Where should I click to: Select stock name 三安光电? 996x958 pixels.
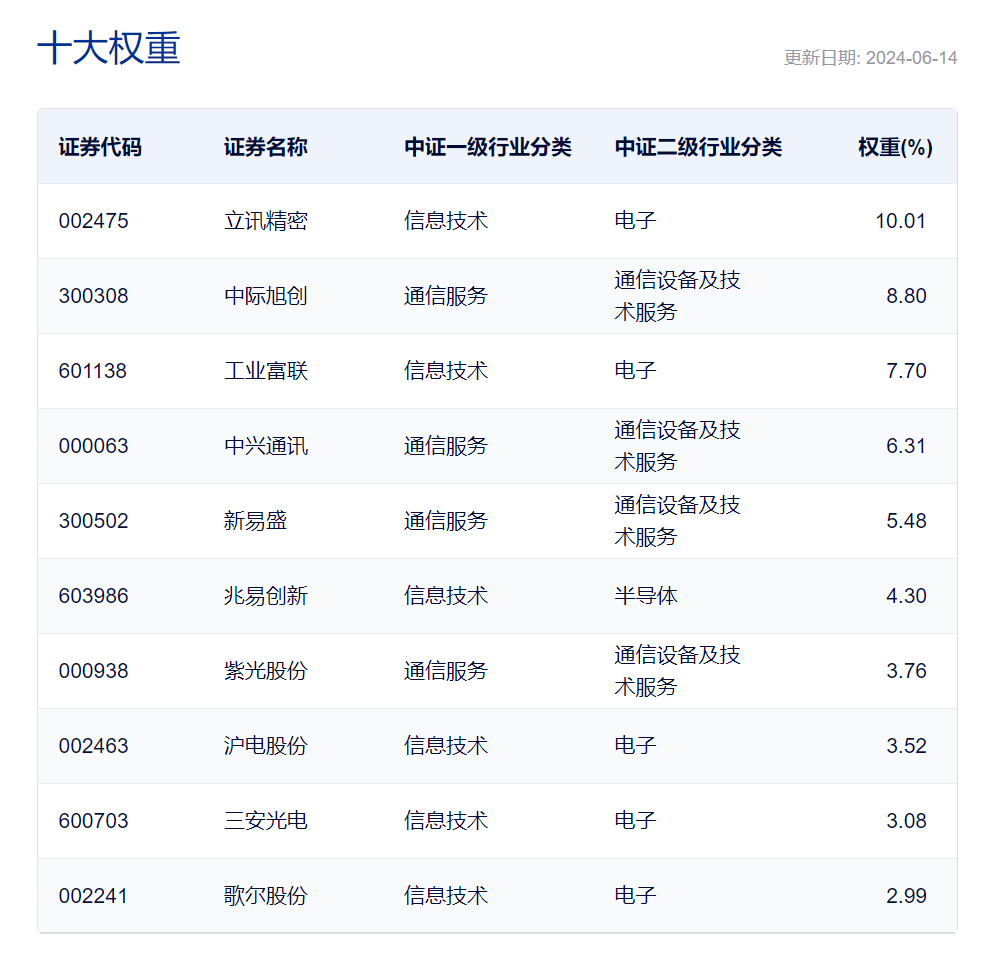pos(266,821)
